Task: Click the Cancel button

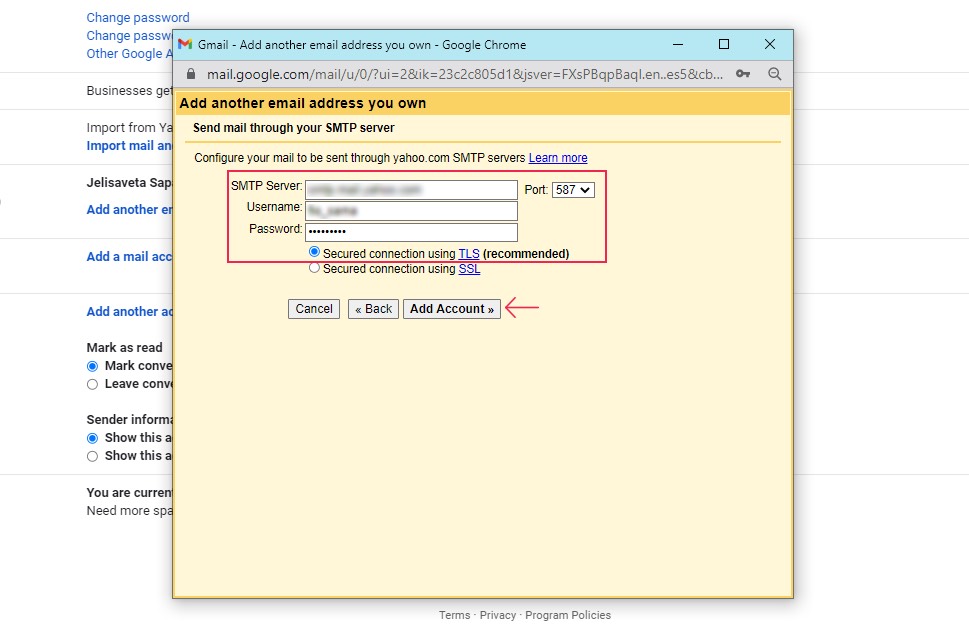Action: click(314, 309)
